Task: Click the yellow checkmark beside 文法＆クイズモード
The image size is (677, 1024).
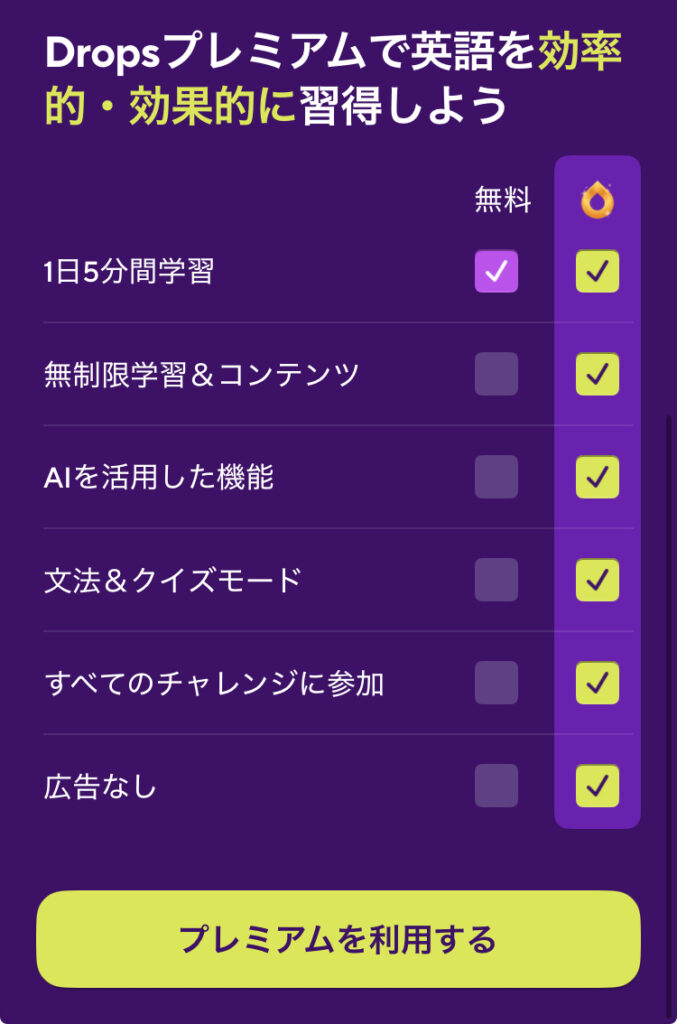Action: pos(596,580)
